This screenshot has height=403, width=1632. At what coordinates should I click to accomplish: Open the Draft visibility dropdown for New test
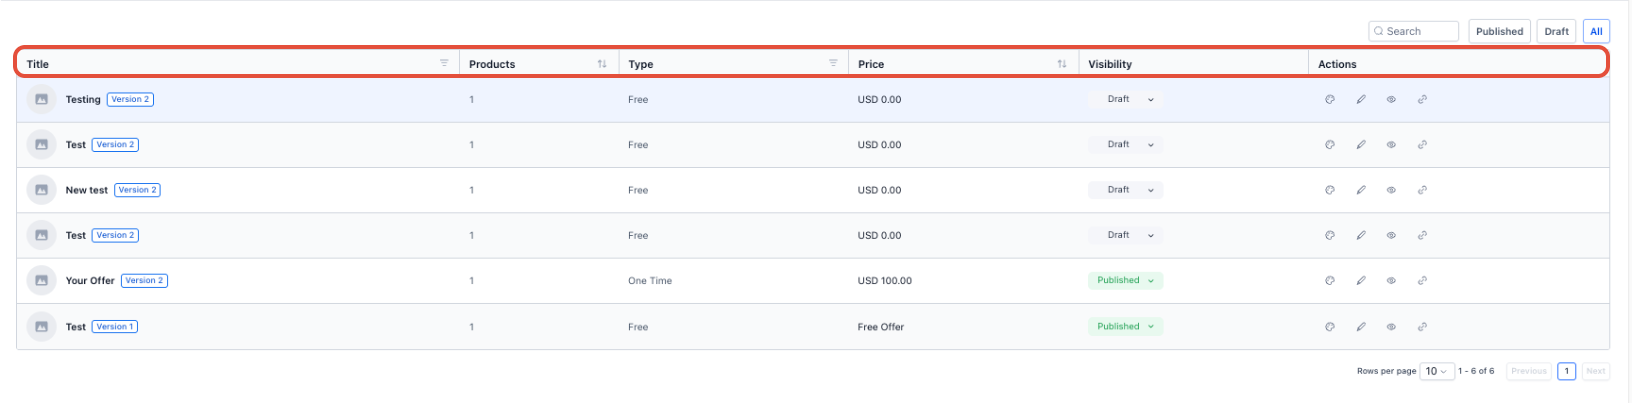[1126, 190]
